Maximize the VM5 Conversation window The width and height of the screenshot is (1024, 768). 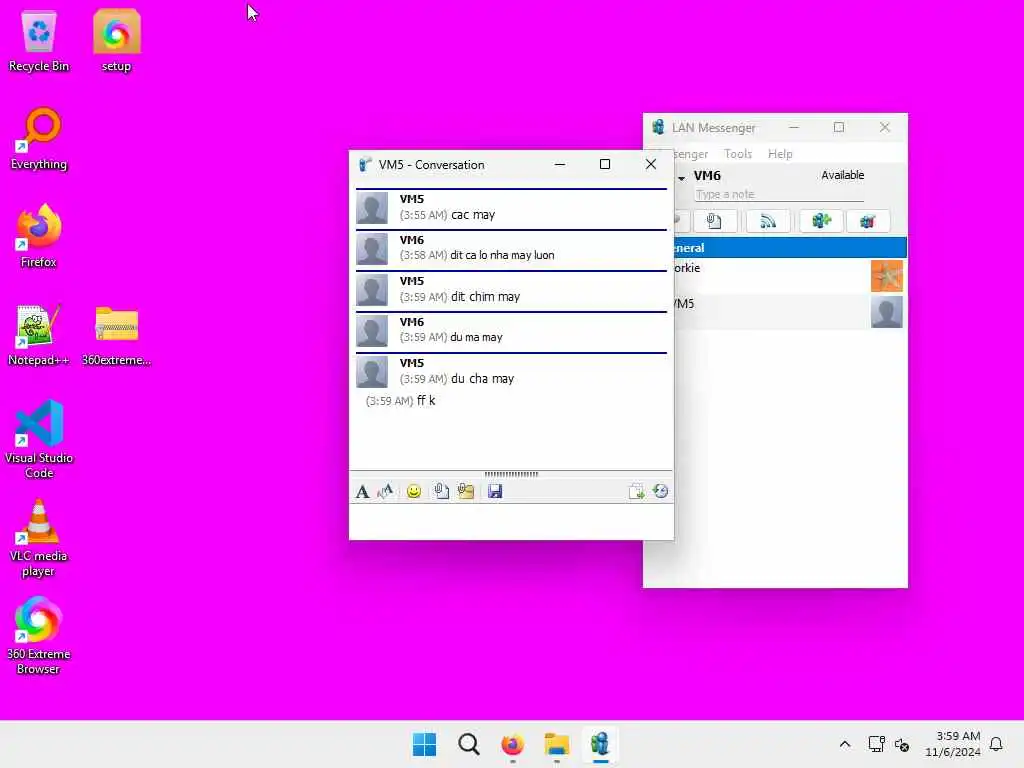(x=605, y=165)
